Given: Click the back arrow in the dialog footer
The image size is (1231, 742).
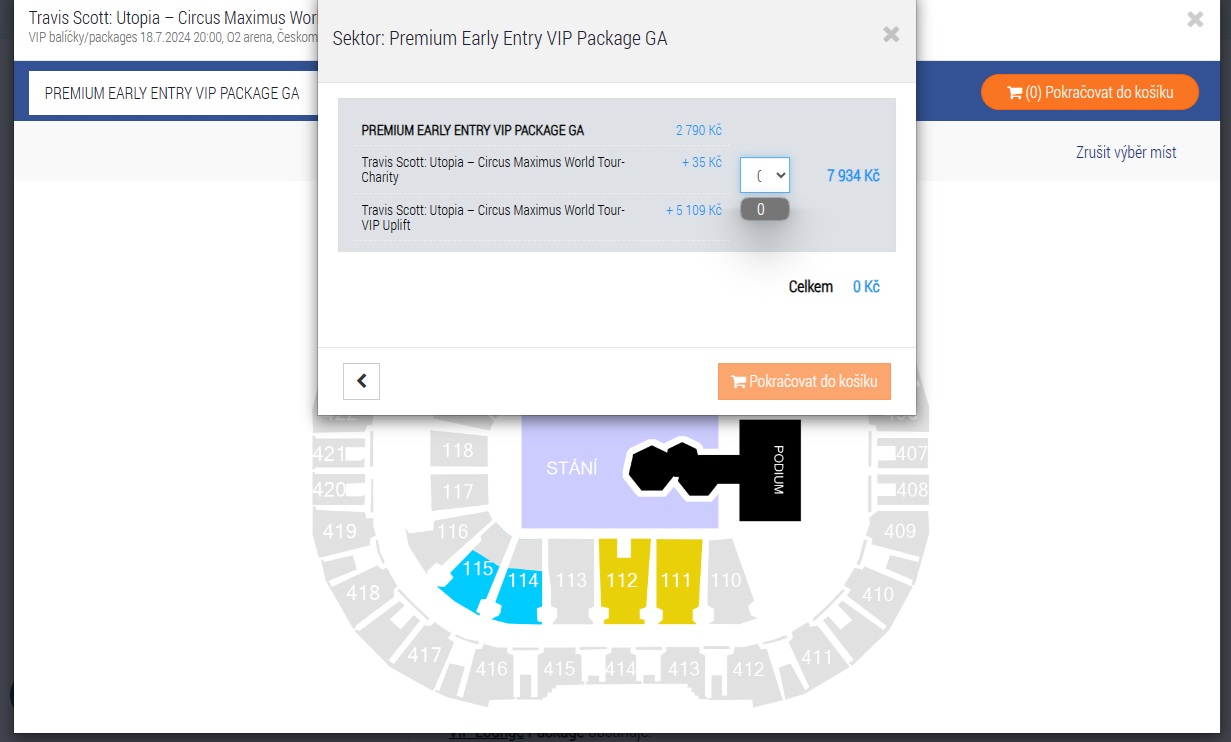Looking at the screenshot, I should pyautogui.click(x=361, y=381).
